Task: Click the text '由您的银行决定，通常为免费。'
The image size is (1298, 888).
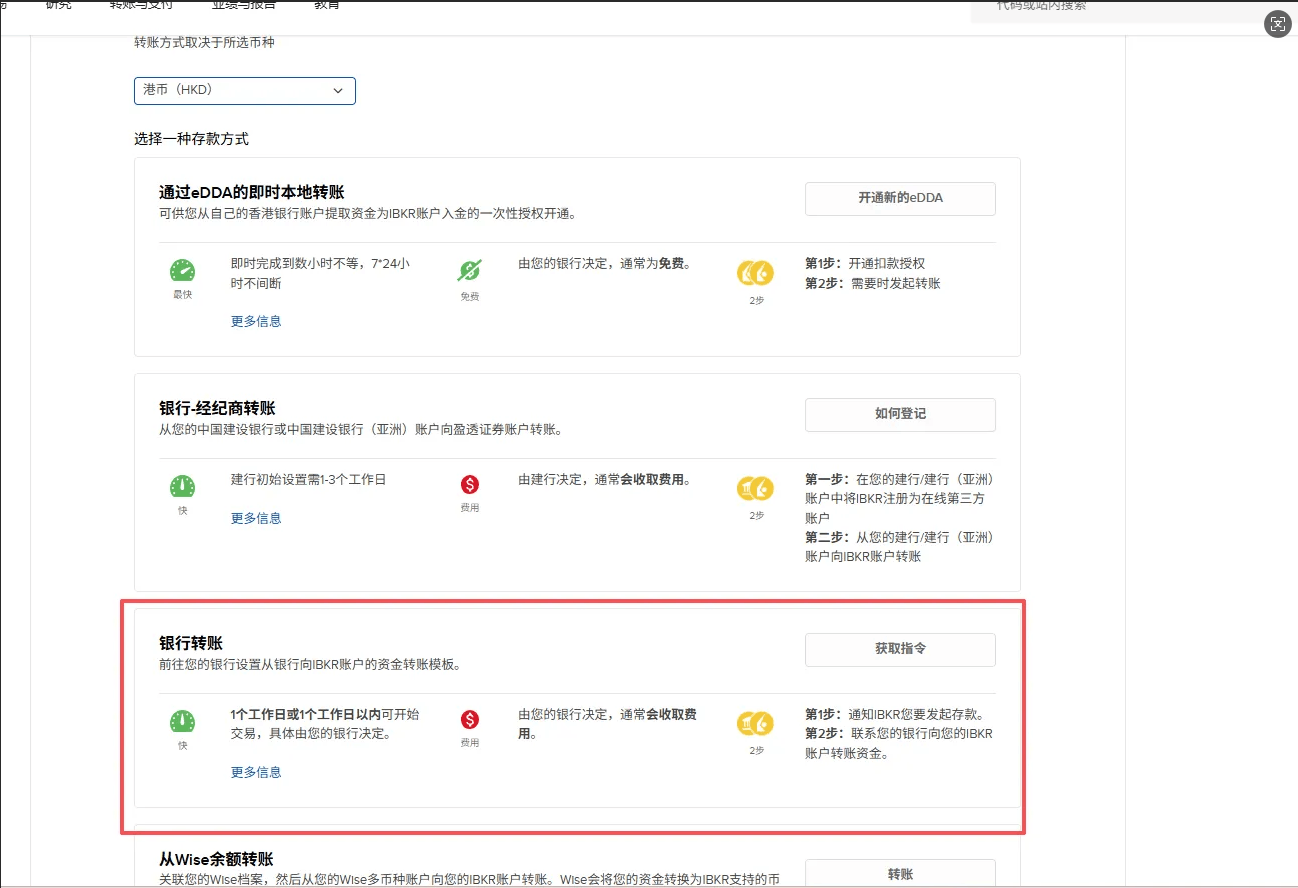Action: point(604,264)
